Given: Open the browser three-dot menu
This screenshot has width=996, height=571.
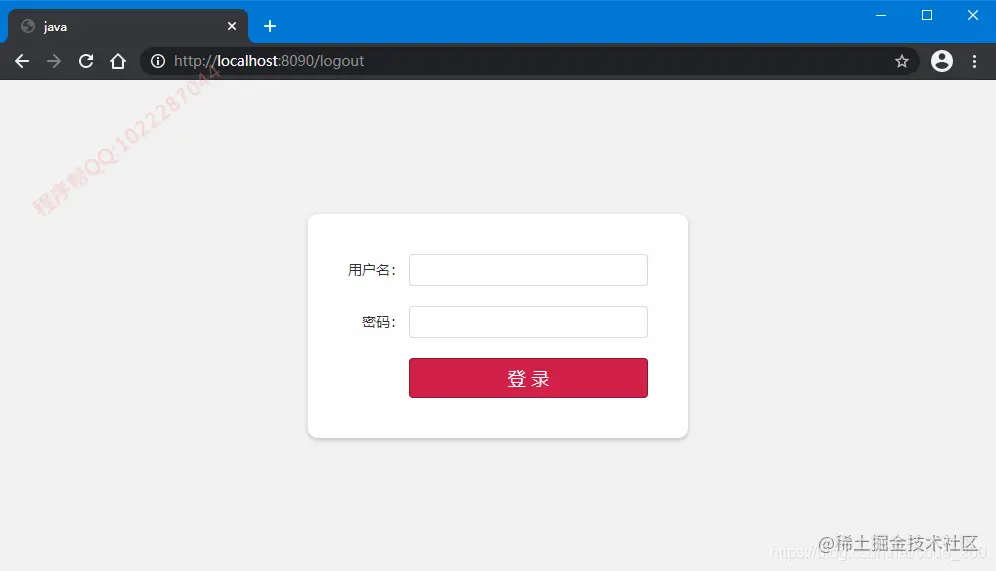Looking at the screenshot, I should tap(974, 61).
